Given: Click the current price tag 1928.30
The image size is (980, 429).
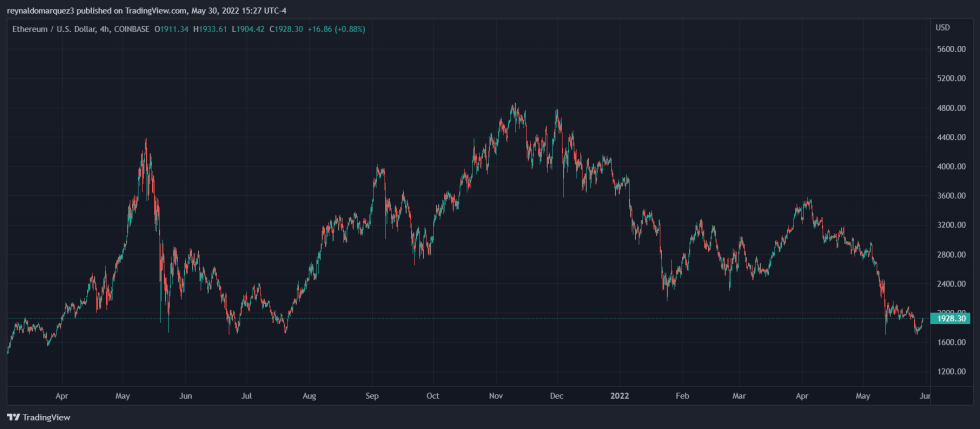Looking at the screenshot, I should [x=948, y=318].
